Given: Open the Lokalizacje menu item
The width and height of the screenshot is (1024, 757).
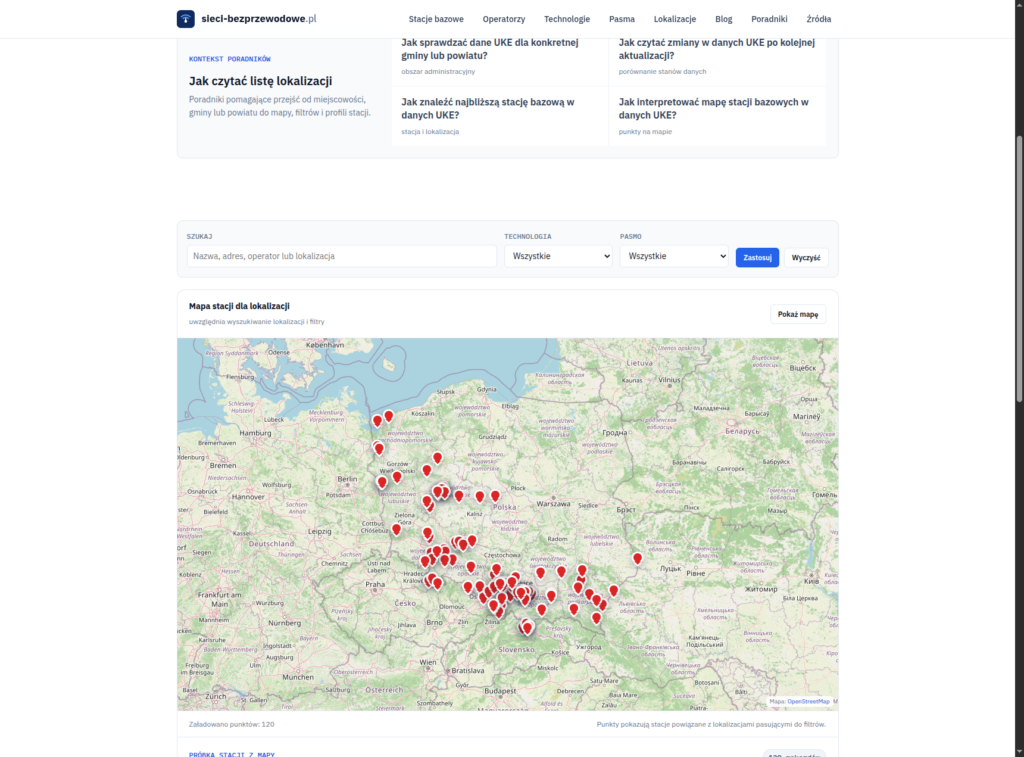Looking at the screenshot, I should tap(675, 19).
